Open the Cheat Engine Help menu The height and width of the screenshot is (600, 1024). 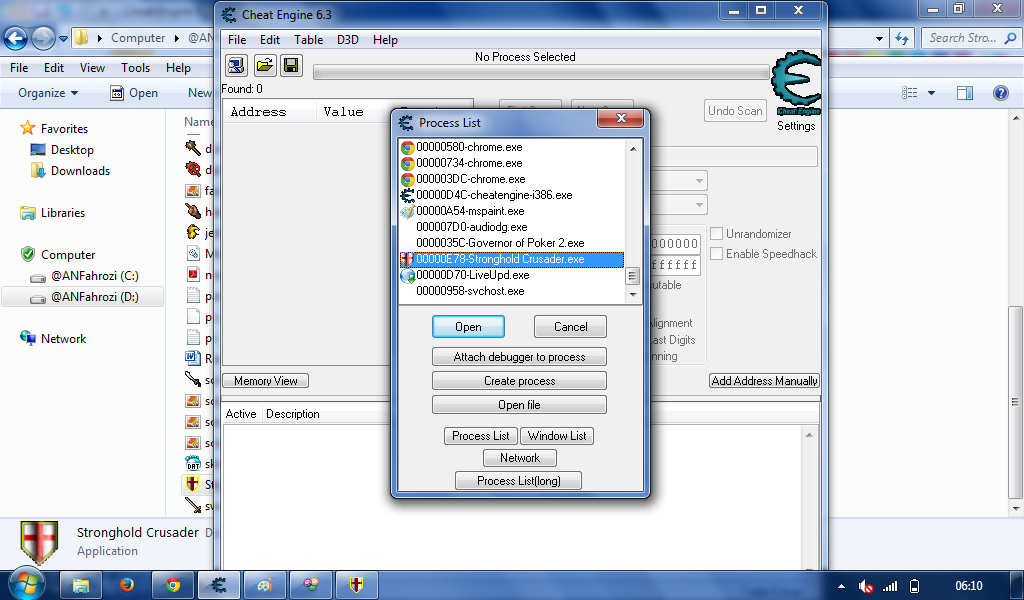[x=385, y=40]
